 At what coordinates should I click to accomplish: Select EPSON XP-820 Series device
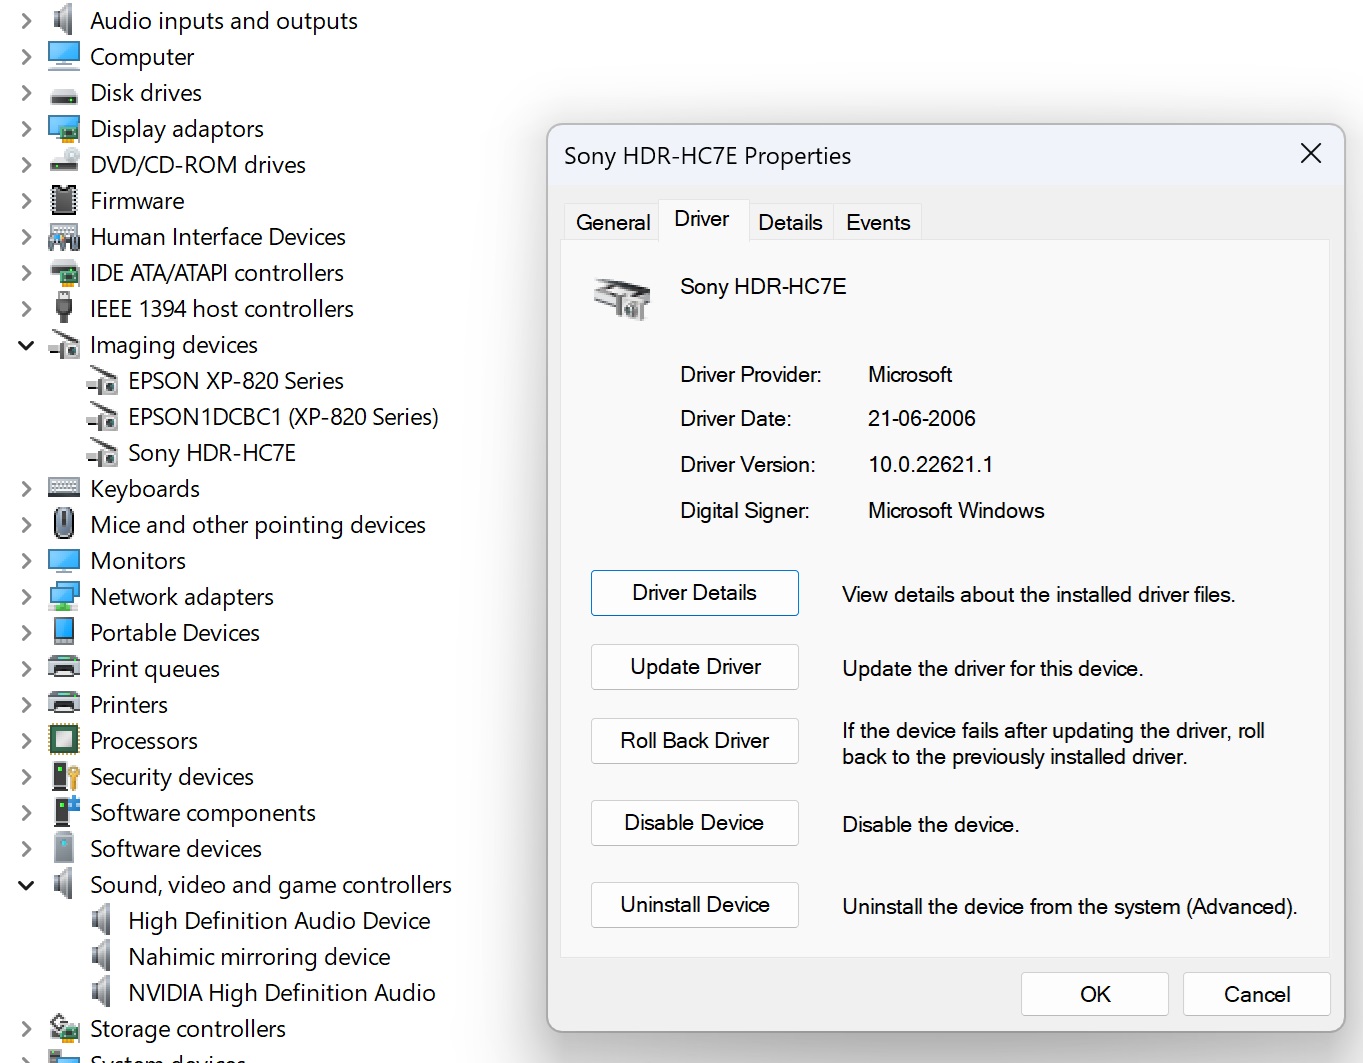[x=235, y=381]
